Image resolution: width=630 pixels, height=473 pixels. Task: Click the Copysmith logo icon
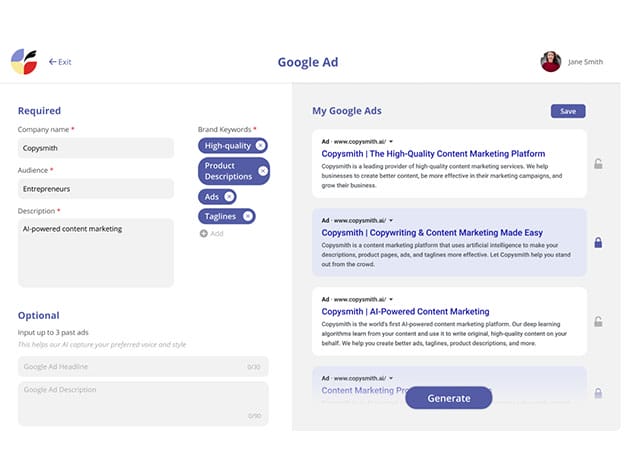click(23, 62)
